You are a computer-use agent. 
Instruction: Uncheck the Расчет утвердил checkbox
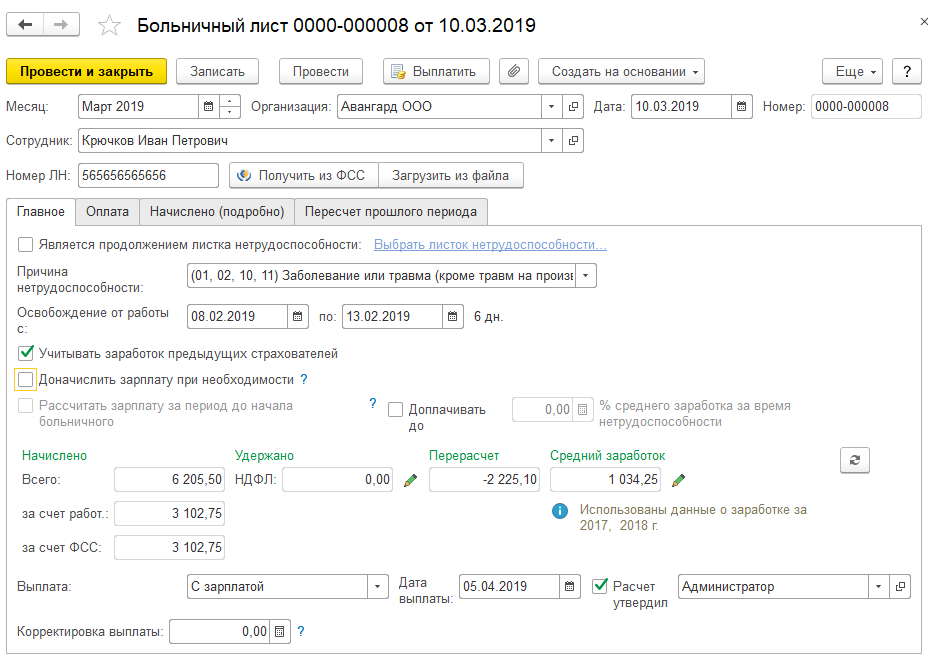tap(601, 586)
